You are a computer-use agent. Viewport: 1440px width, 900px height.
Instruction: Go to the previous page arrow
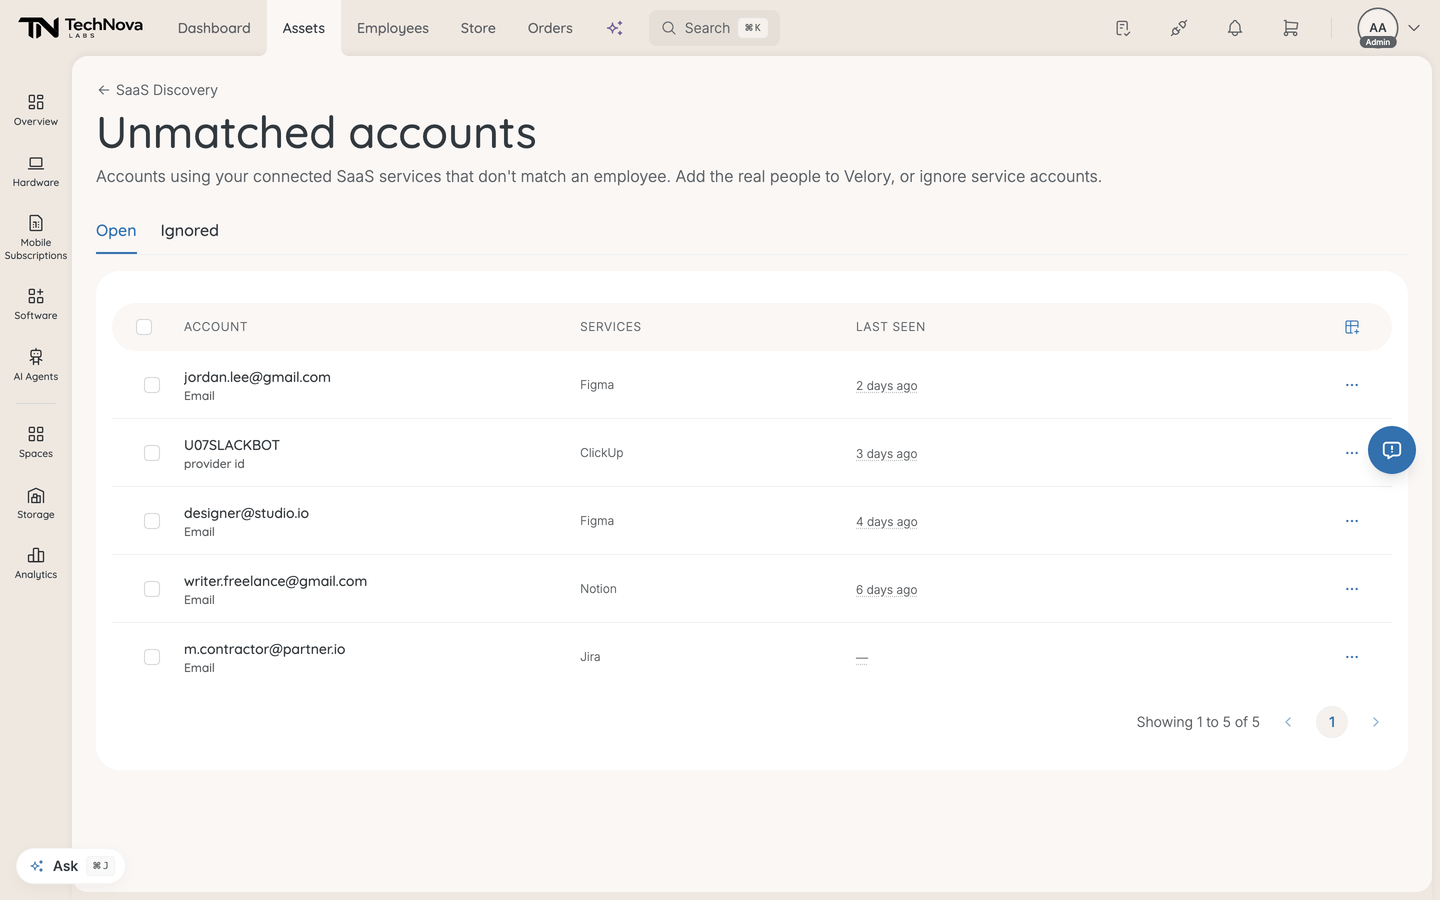pyautogui.click(x=1288, y=722)
